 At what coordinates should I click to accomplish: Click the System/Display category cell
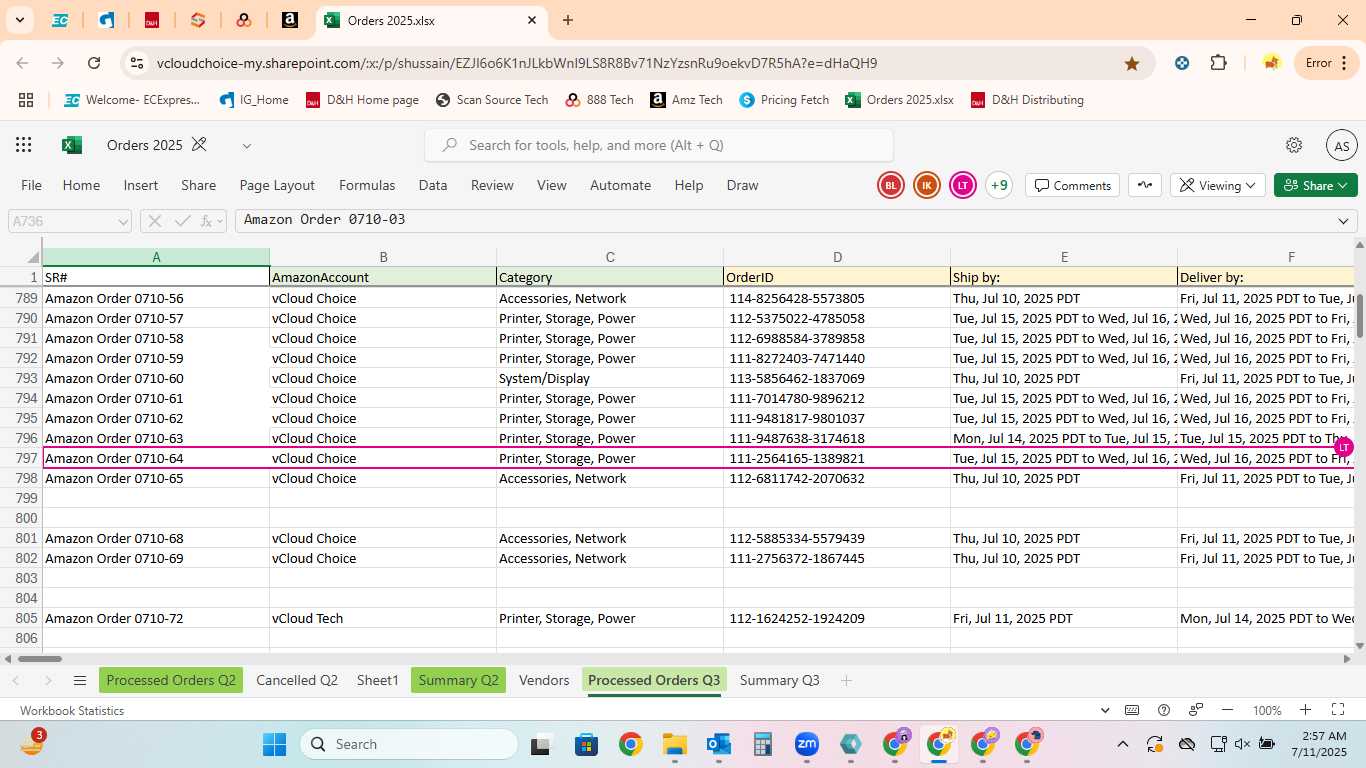(x=610, y=378)
